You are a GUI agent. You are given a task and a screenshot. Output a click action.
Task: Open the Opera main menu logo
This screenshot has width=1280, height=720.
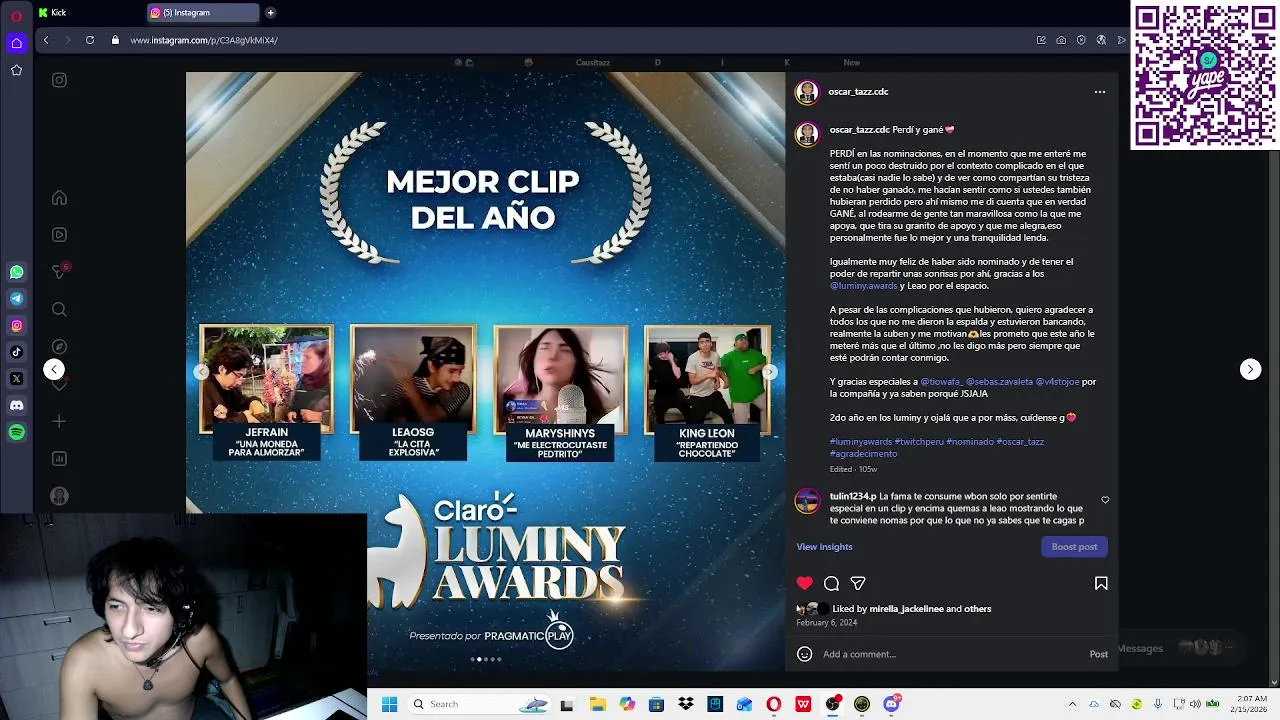pyautogui.click(x=16, y=15)
